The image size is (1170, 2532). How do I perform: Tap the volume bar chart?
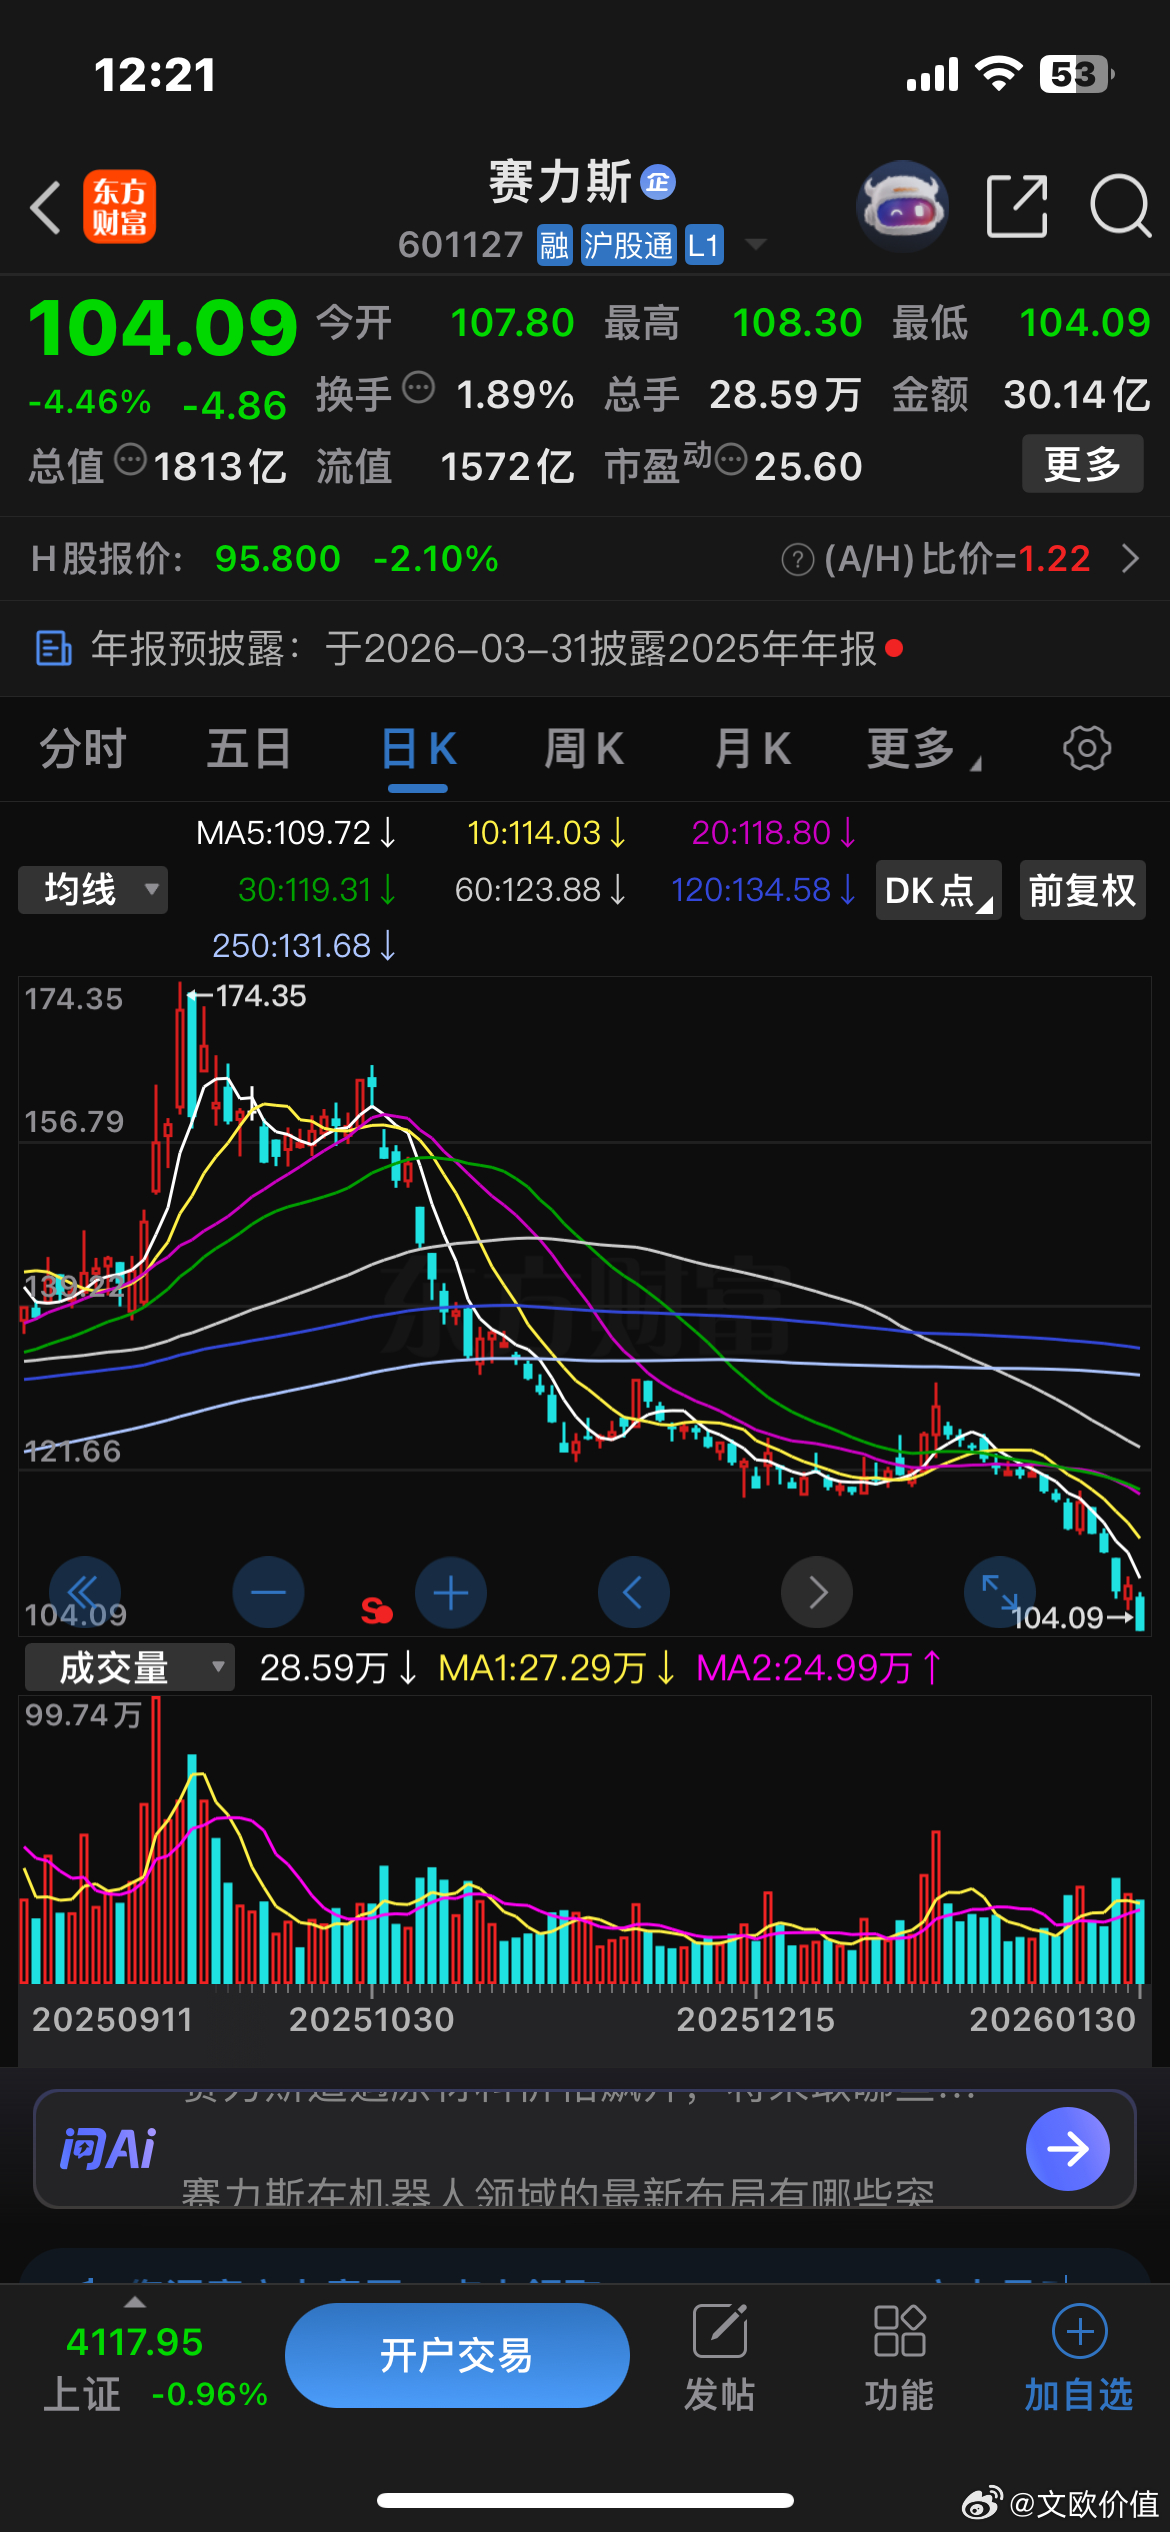pos(585,1841)
